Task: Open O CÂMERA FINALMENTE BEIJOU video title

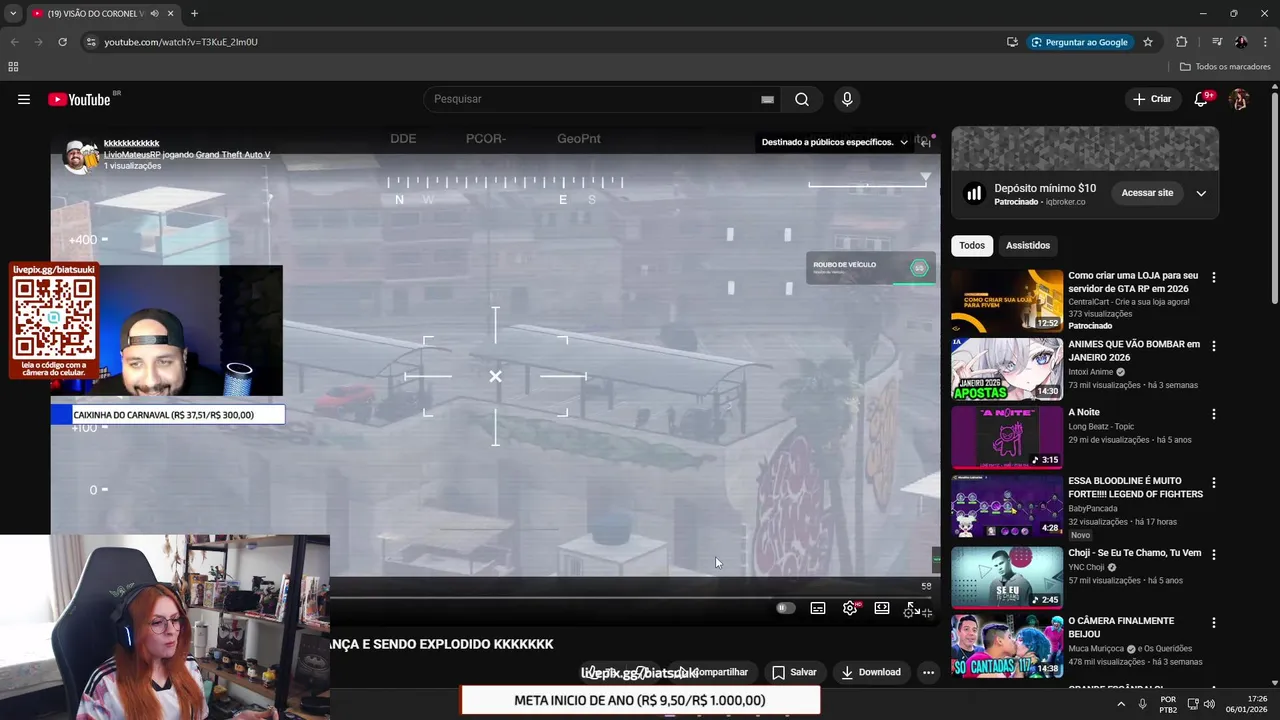Action: tap(1121, 627)
